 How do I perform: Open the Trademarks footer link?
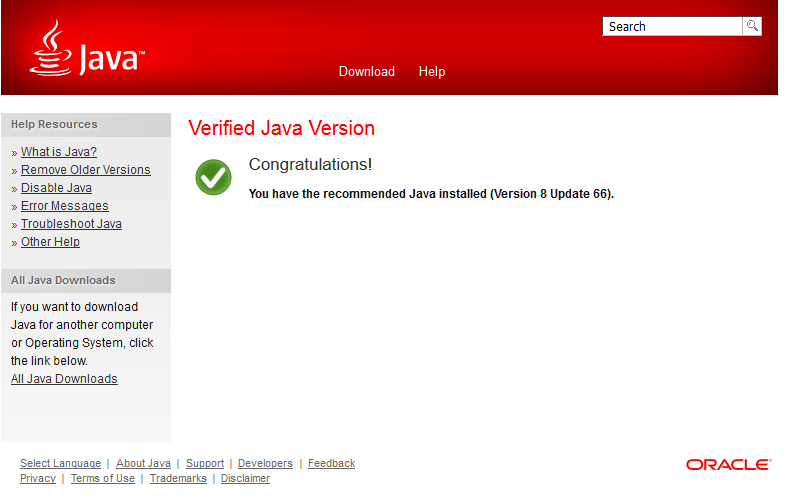tap(178, 478)
